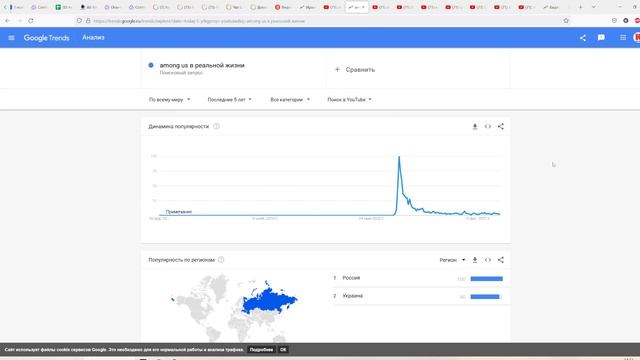Viewport: 640px width, 360px height.
Task: Open the 'По всему миру' region dropdown
Action: (169, 100)
